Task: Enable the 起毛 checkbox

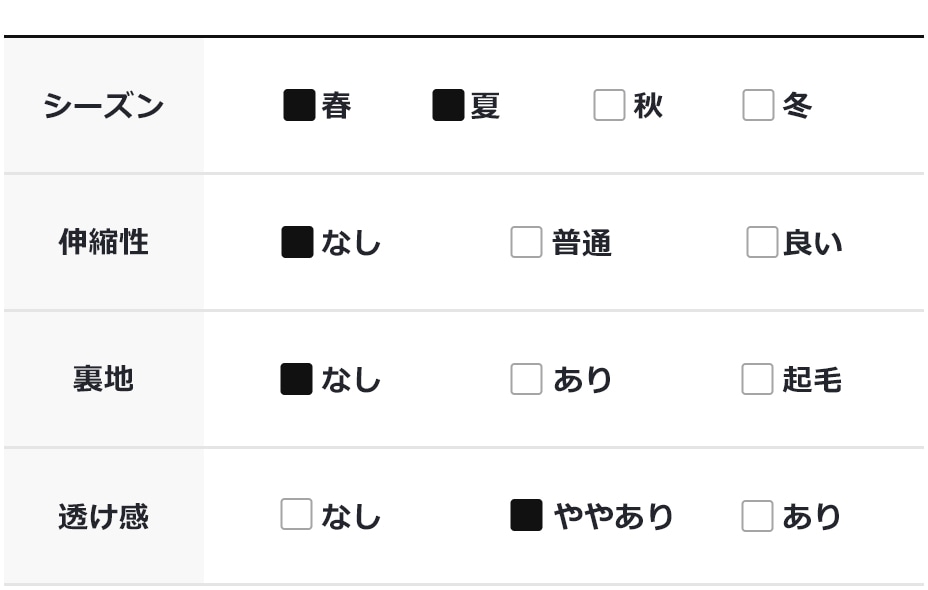Action: [757, 379]
